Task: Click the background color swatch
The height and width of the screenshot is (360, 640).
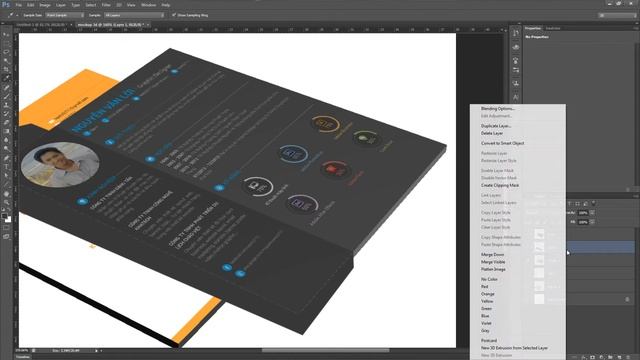Action: tap(9, 220)
